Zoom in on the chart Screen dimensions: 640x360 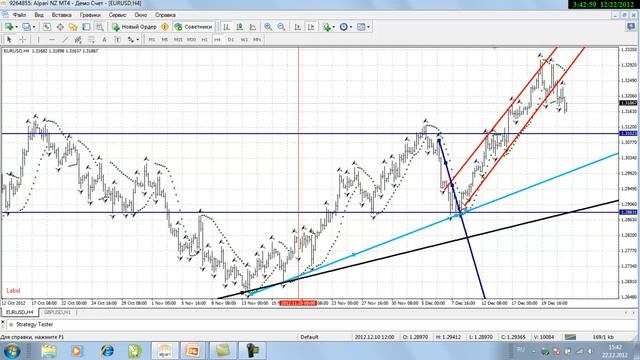coord(268,27)
